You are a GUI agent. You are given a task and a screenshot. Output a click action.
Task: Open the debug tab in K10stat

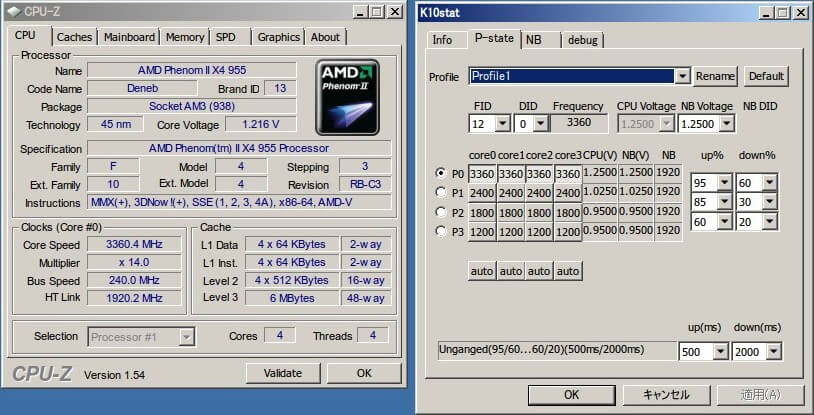tap(582, 40)
